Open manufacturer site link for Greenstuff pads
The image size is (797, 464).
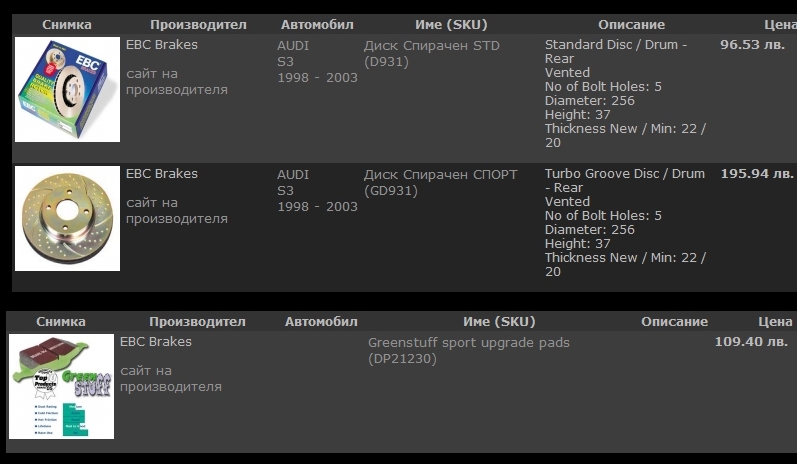pos(170,378)
